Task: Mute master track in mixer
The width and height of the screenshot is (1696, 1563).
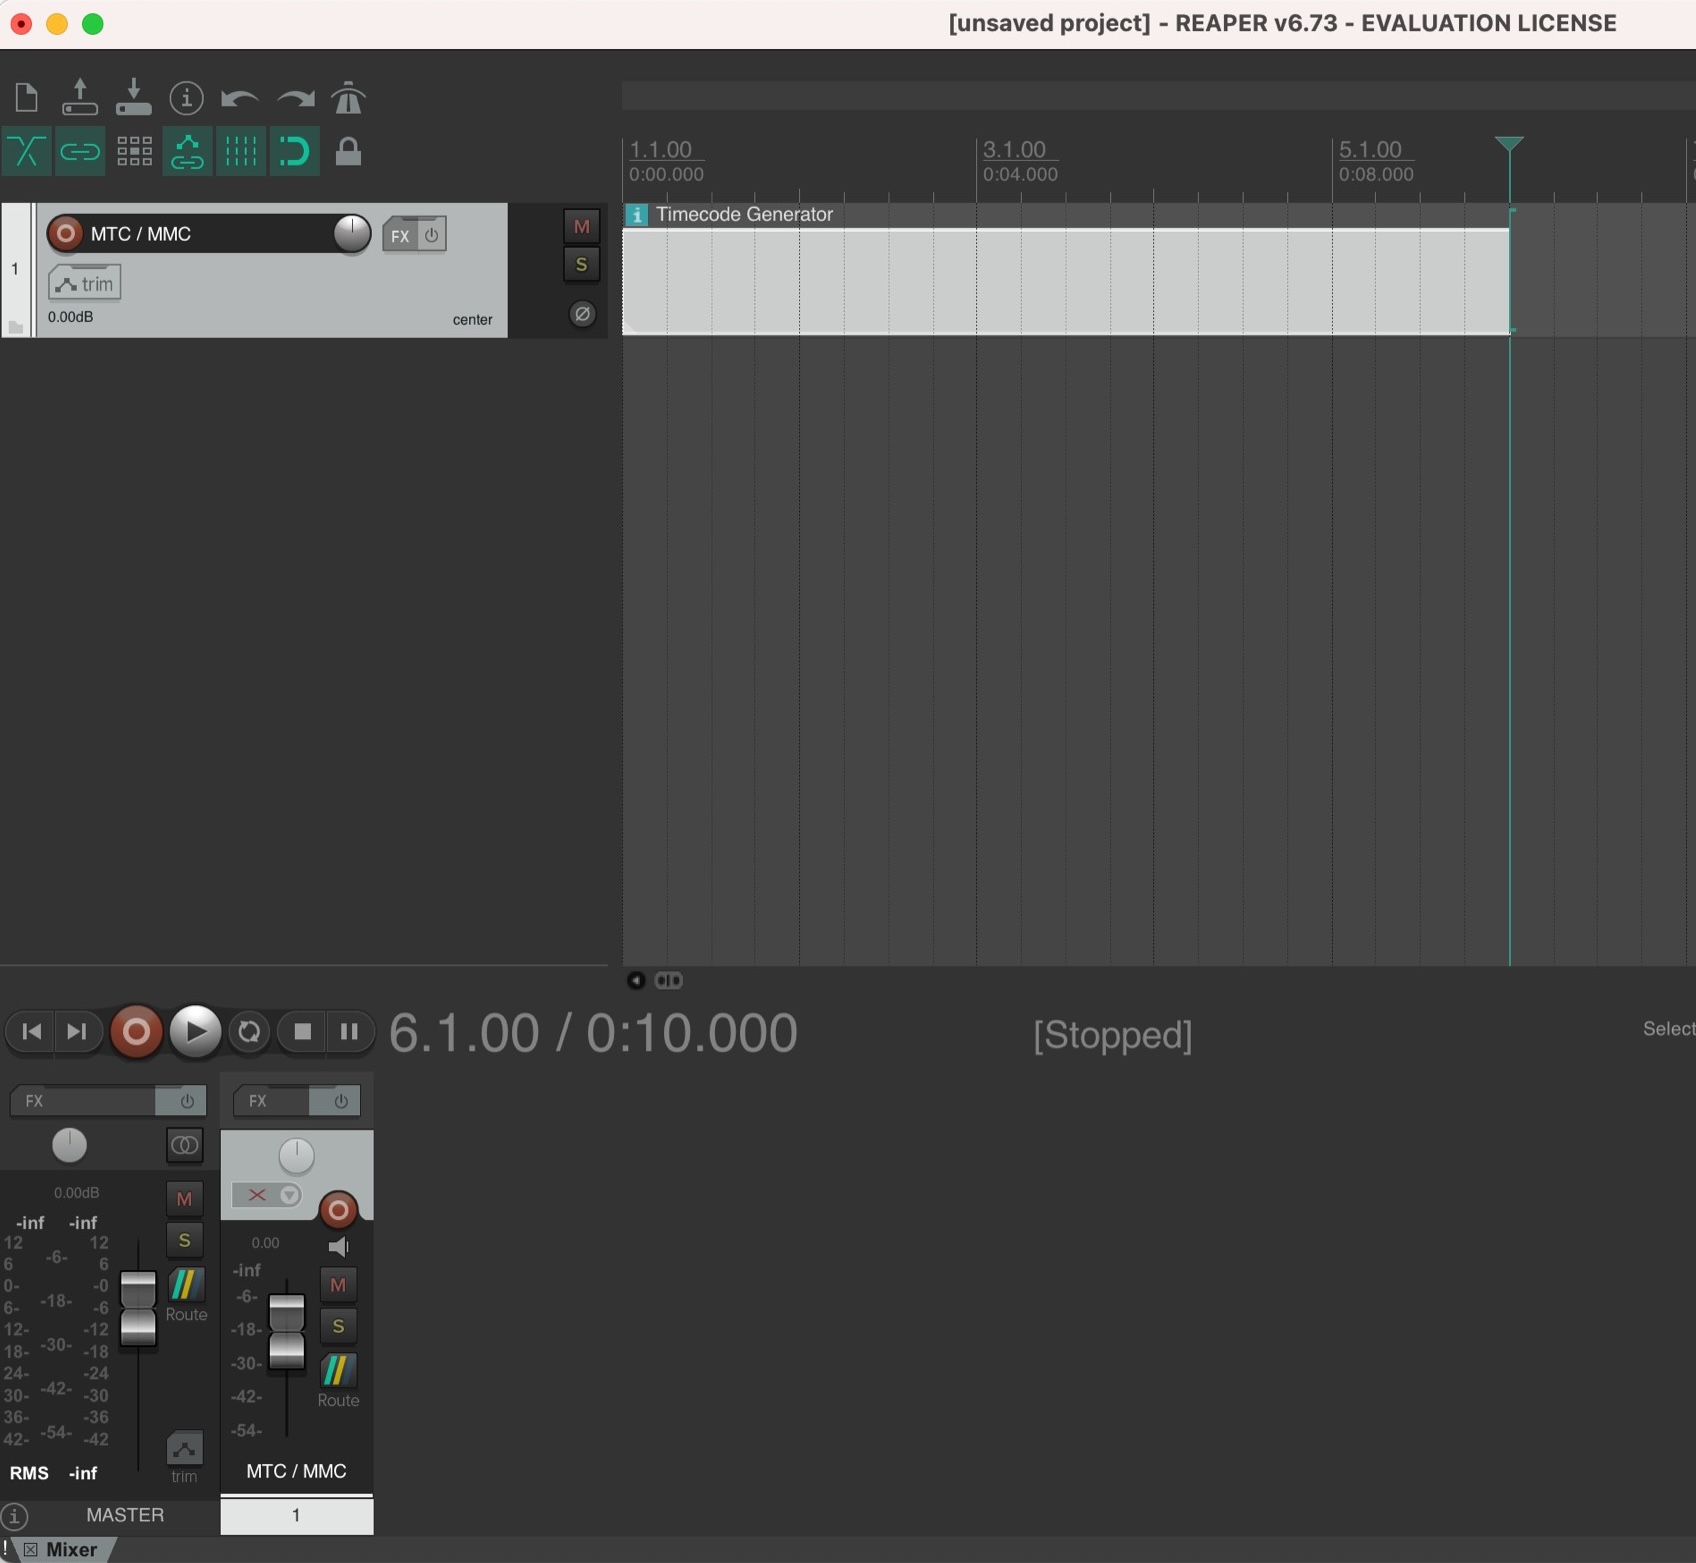Action: pyautogui.click(x=184, y=1199)
